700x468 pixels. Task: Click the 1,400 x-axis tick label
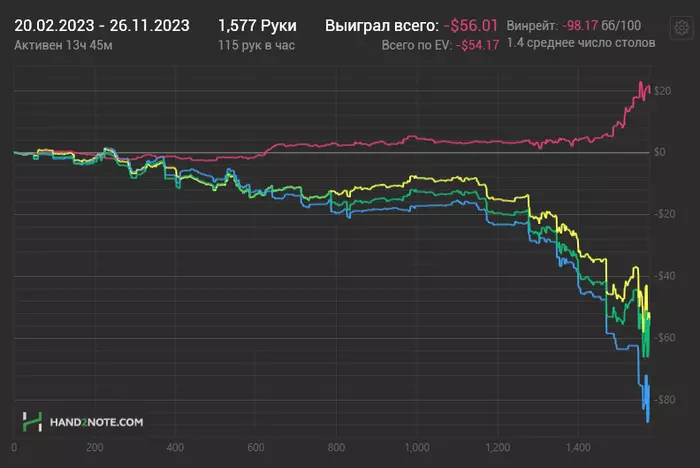tap(578, 447)
